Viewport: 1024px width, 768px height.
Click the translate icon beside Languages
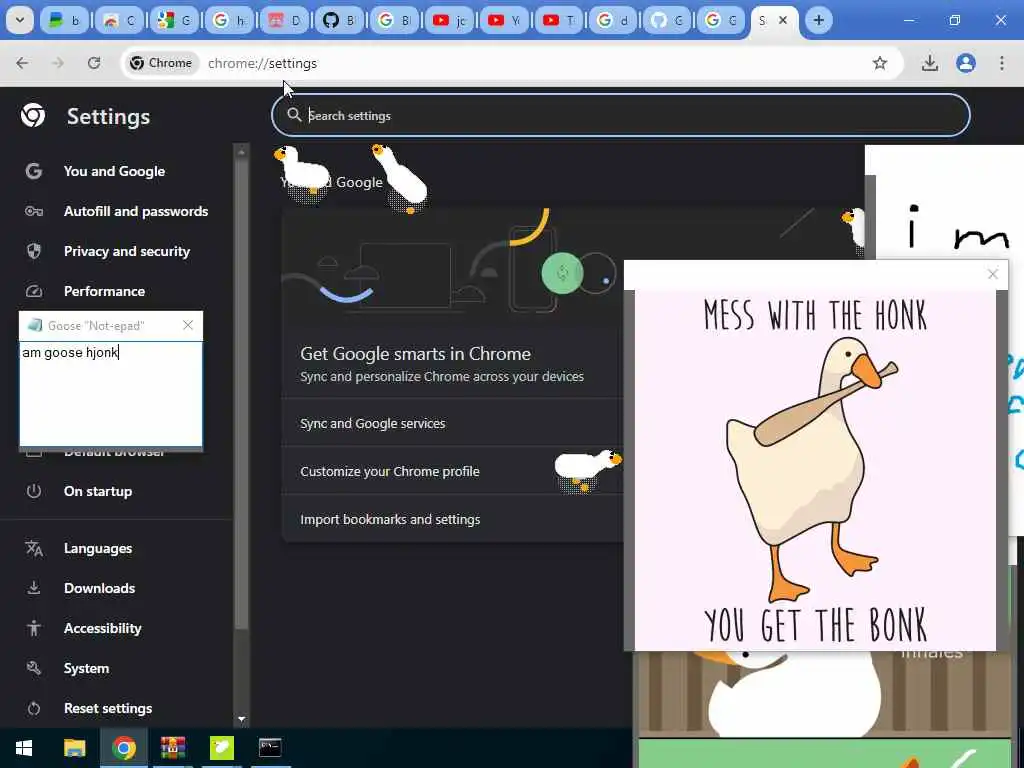click(33, 549)
